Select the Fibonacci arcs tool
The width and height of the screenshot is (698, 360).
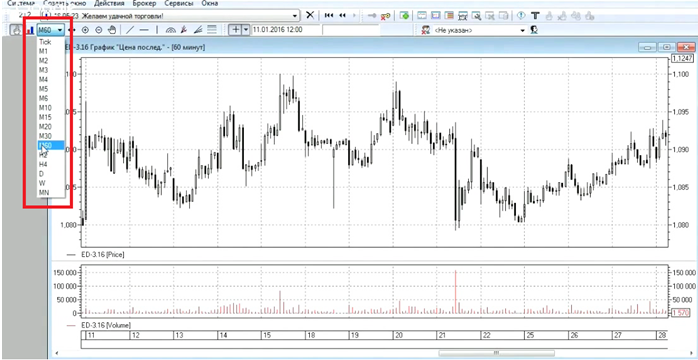click(170, 30)
